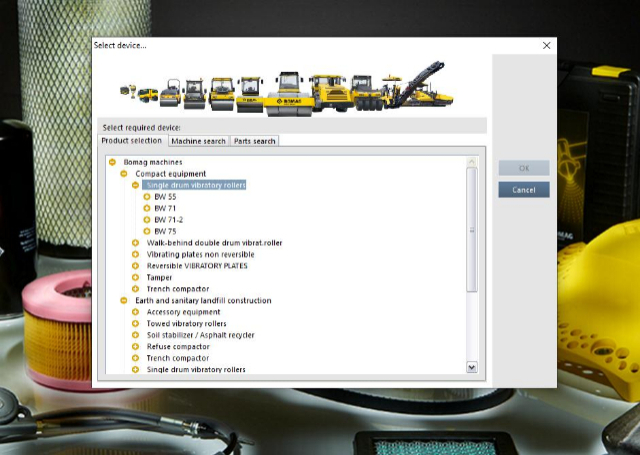Click the Refuse compactor plus icon
640x455 pixels.
135,346
